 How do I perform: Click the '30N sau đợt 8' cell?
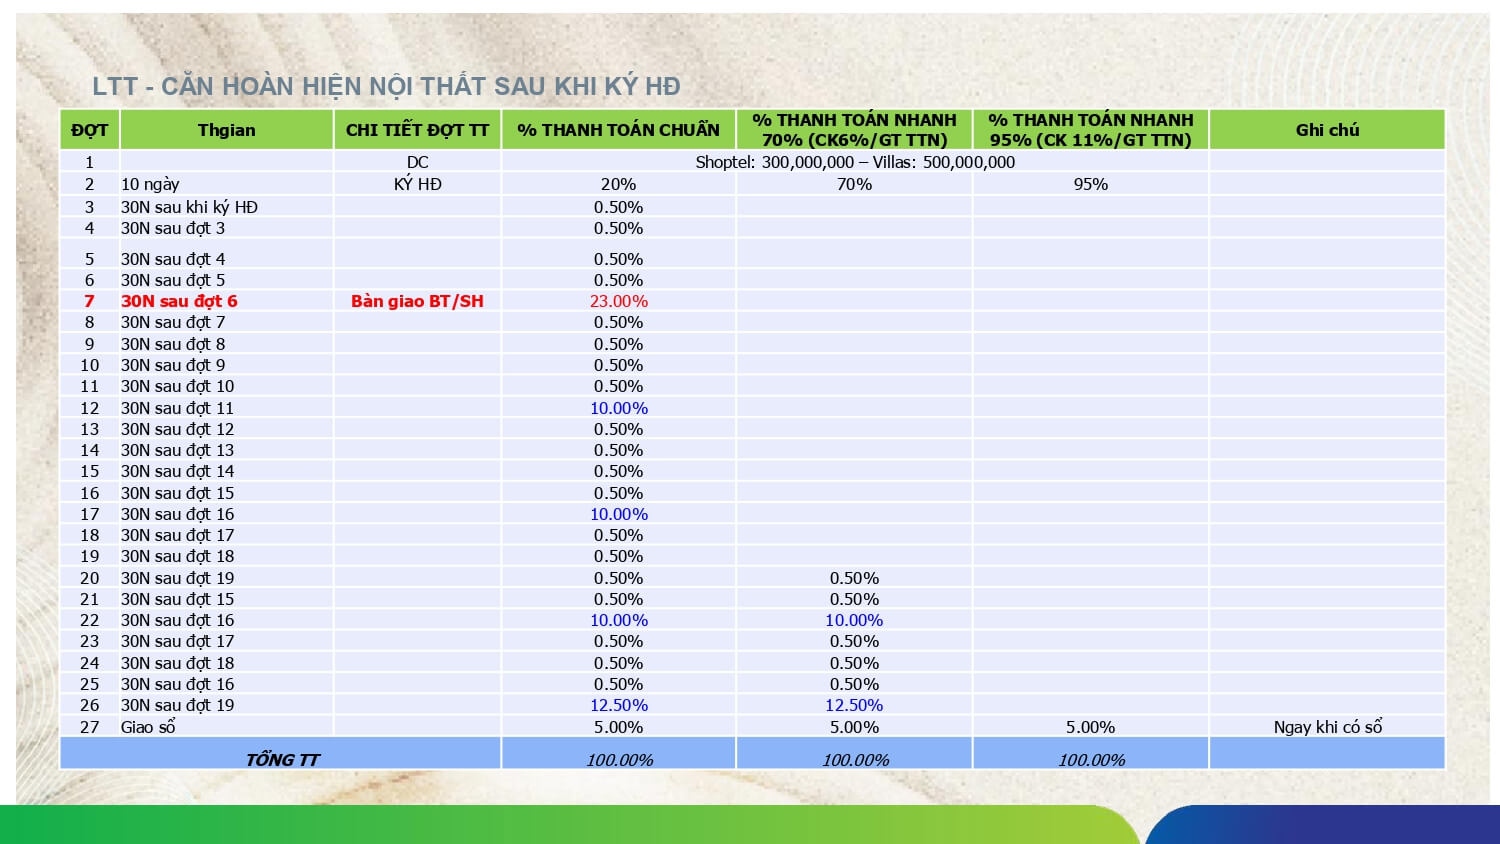pos(227,344)
